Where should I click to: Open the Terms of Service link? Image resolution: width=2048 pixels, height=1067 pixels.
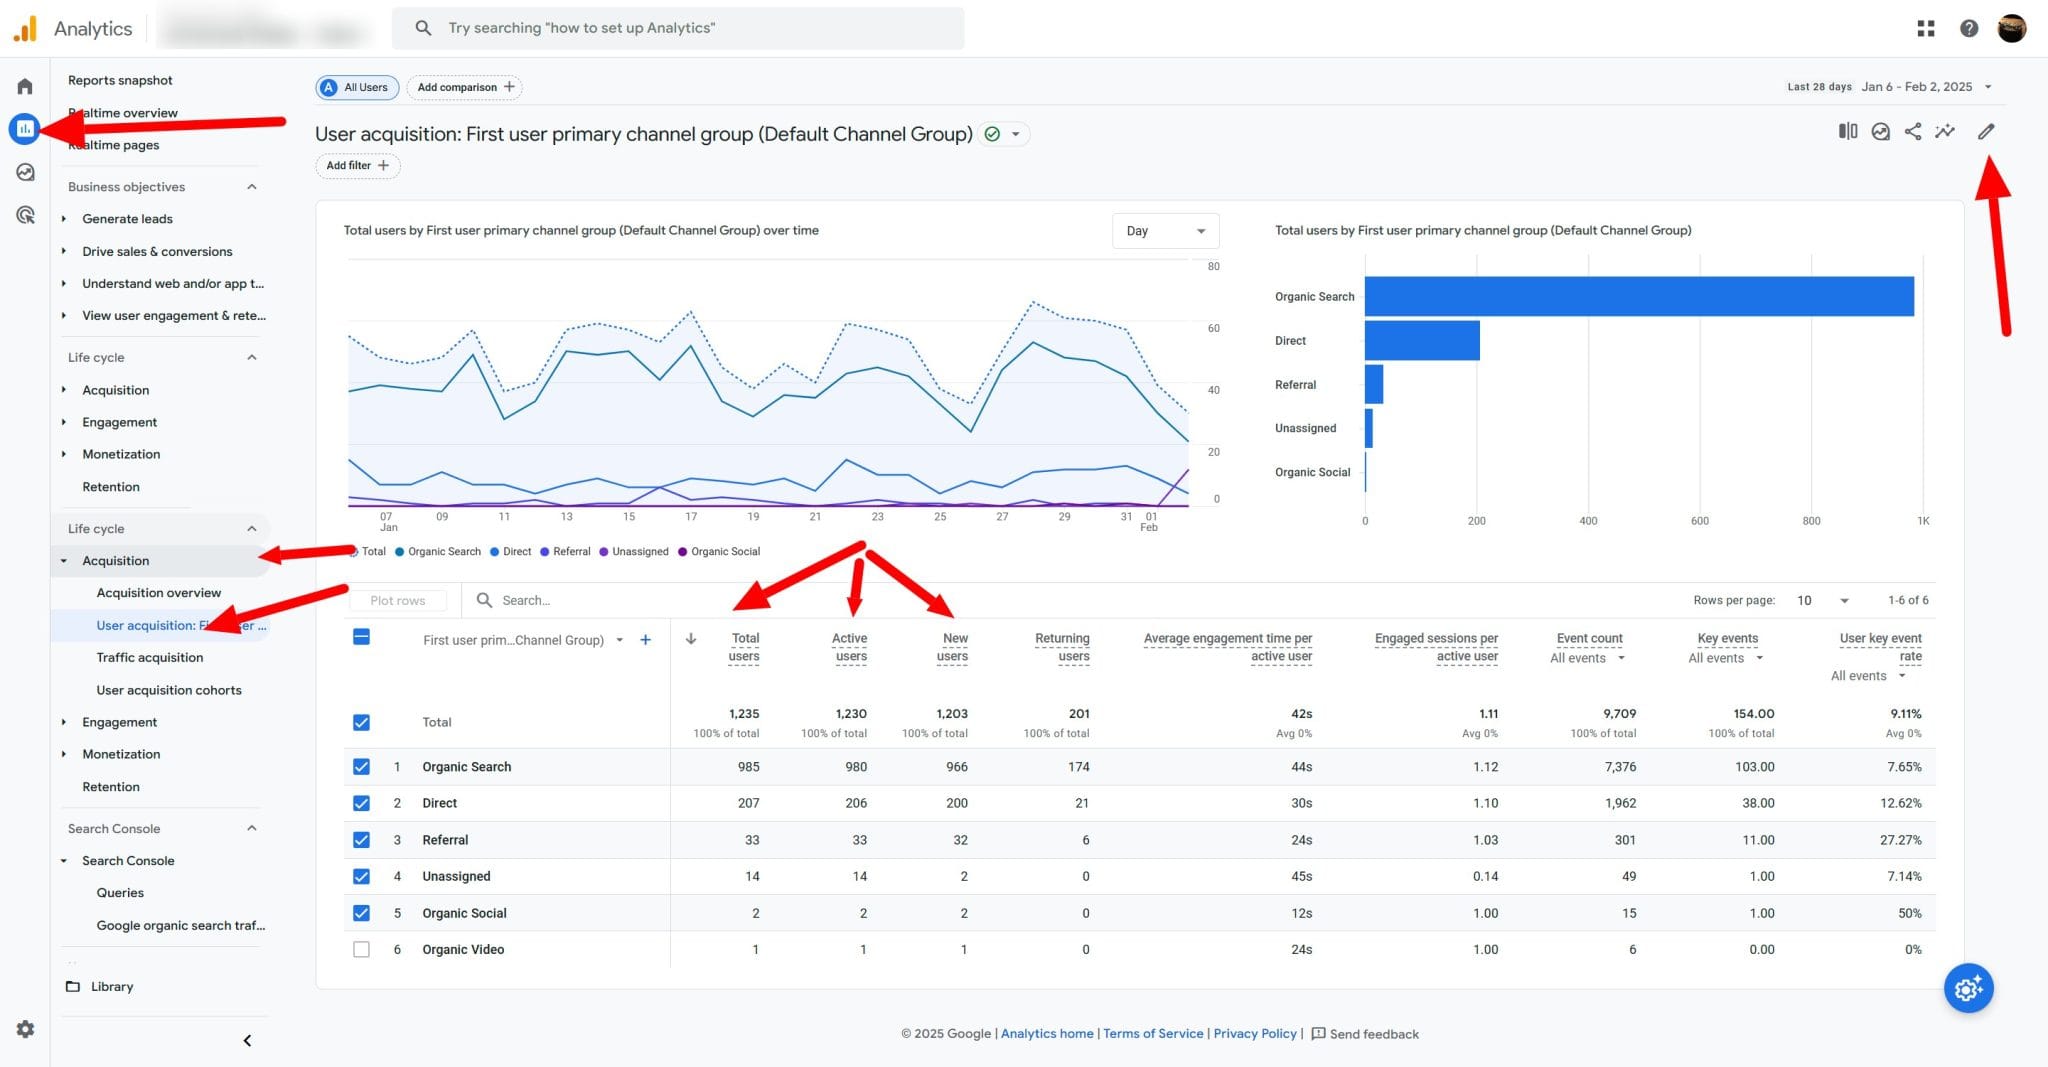coord(1153,1033)
